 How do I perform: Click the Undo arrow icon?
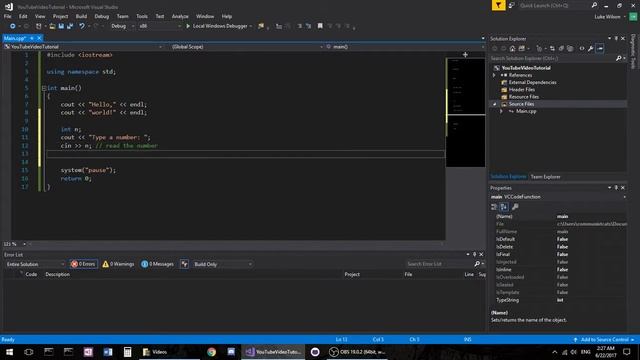(82, 26)
